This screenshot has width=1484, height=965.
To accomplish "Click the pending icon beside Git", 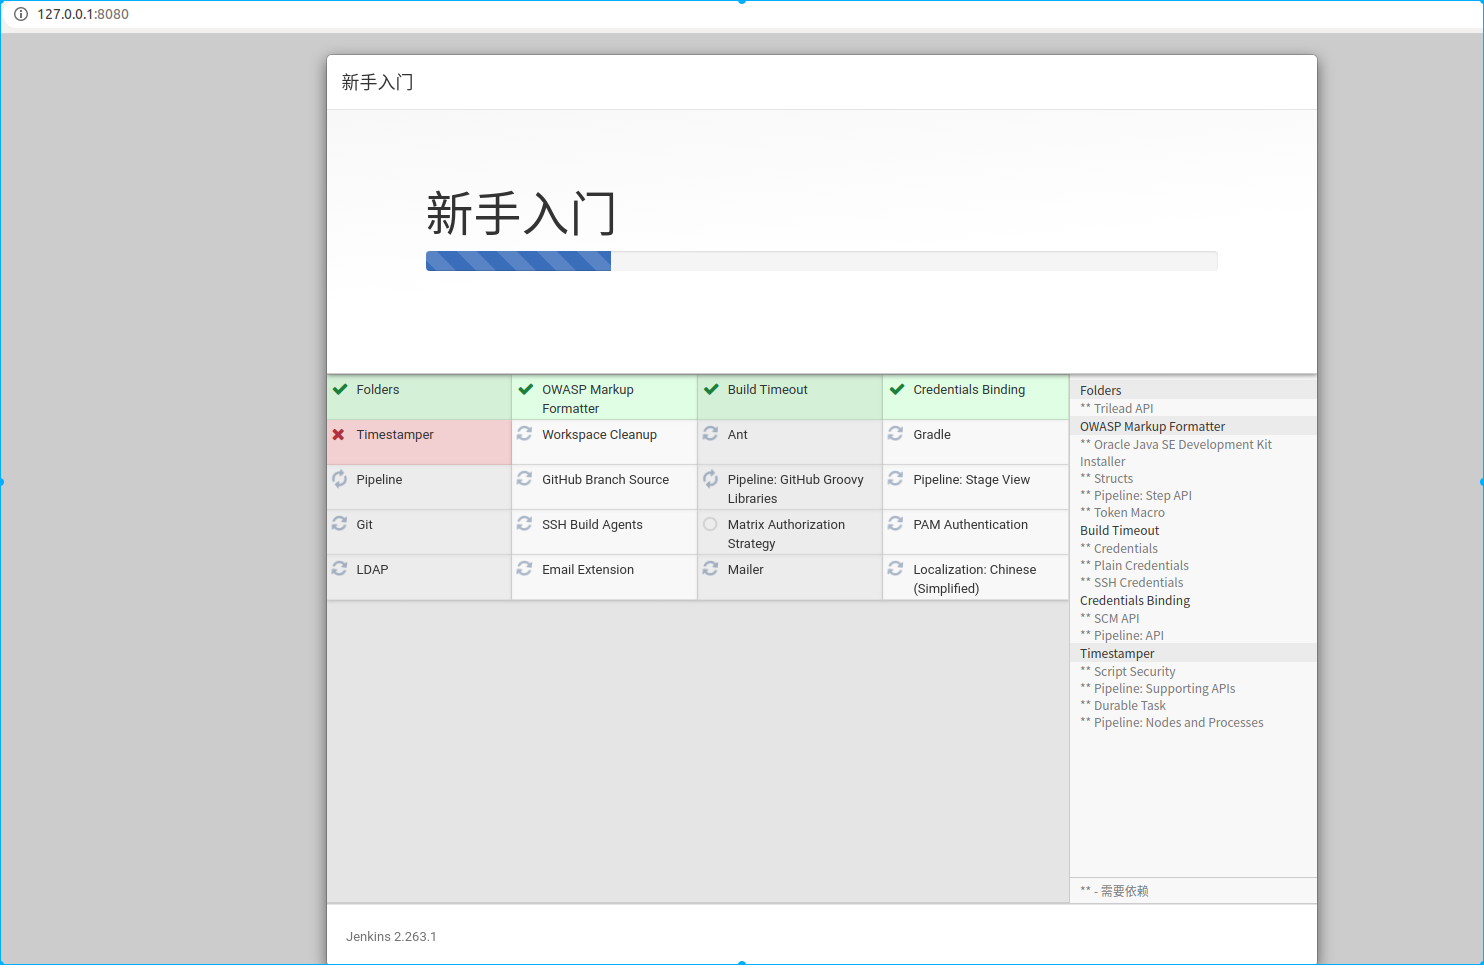I will point(339,524).
